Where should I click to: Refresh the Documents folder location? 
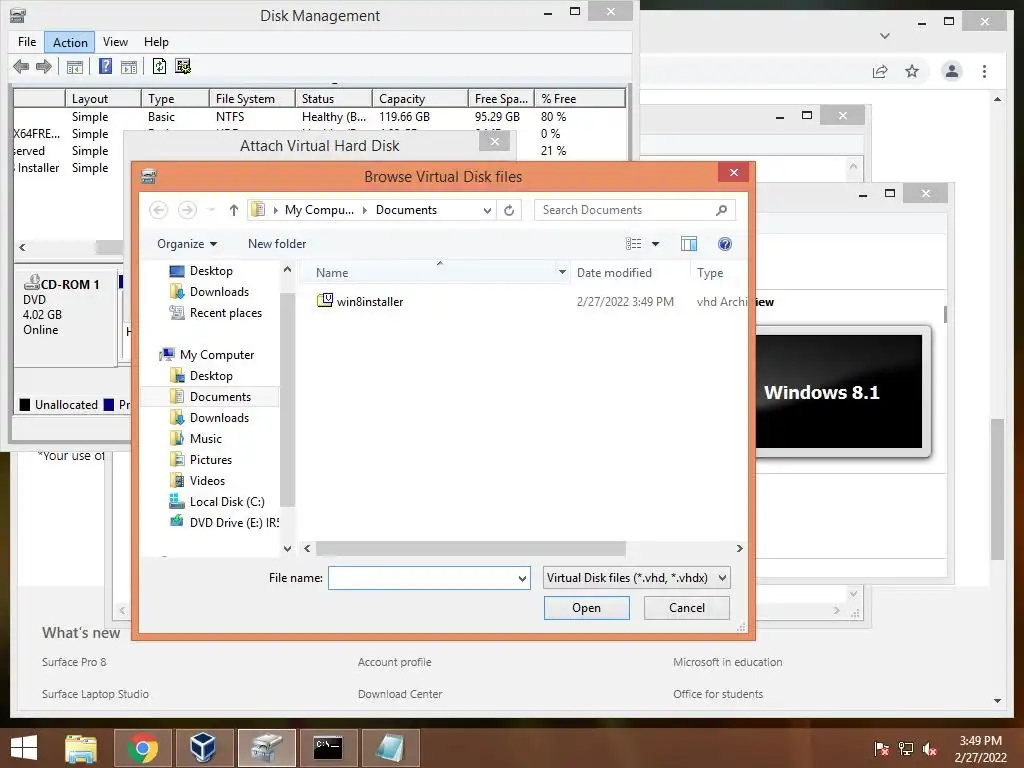click(509, 210)
